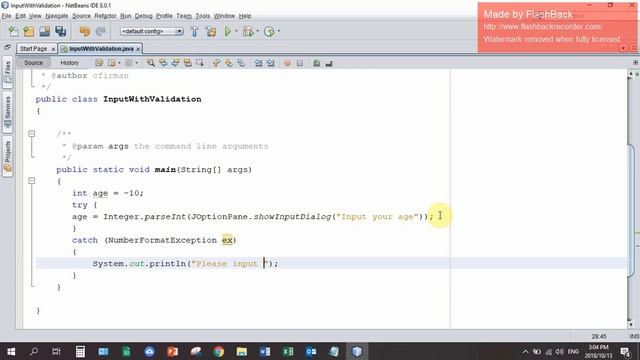The height and width of the screenshot is (360, 640).
Task: Click the Debug Project icon
Action: (247, 31)
